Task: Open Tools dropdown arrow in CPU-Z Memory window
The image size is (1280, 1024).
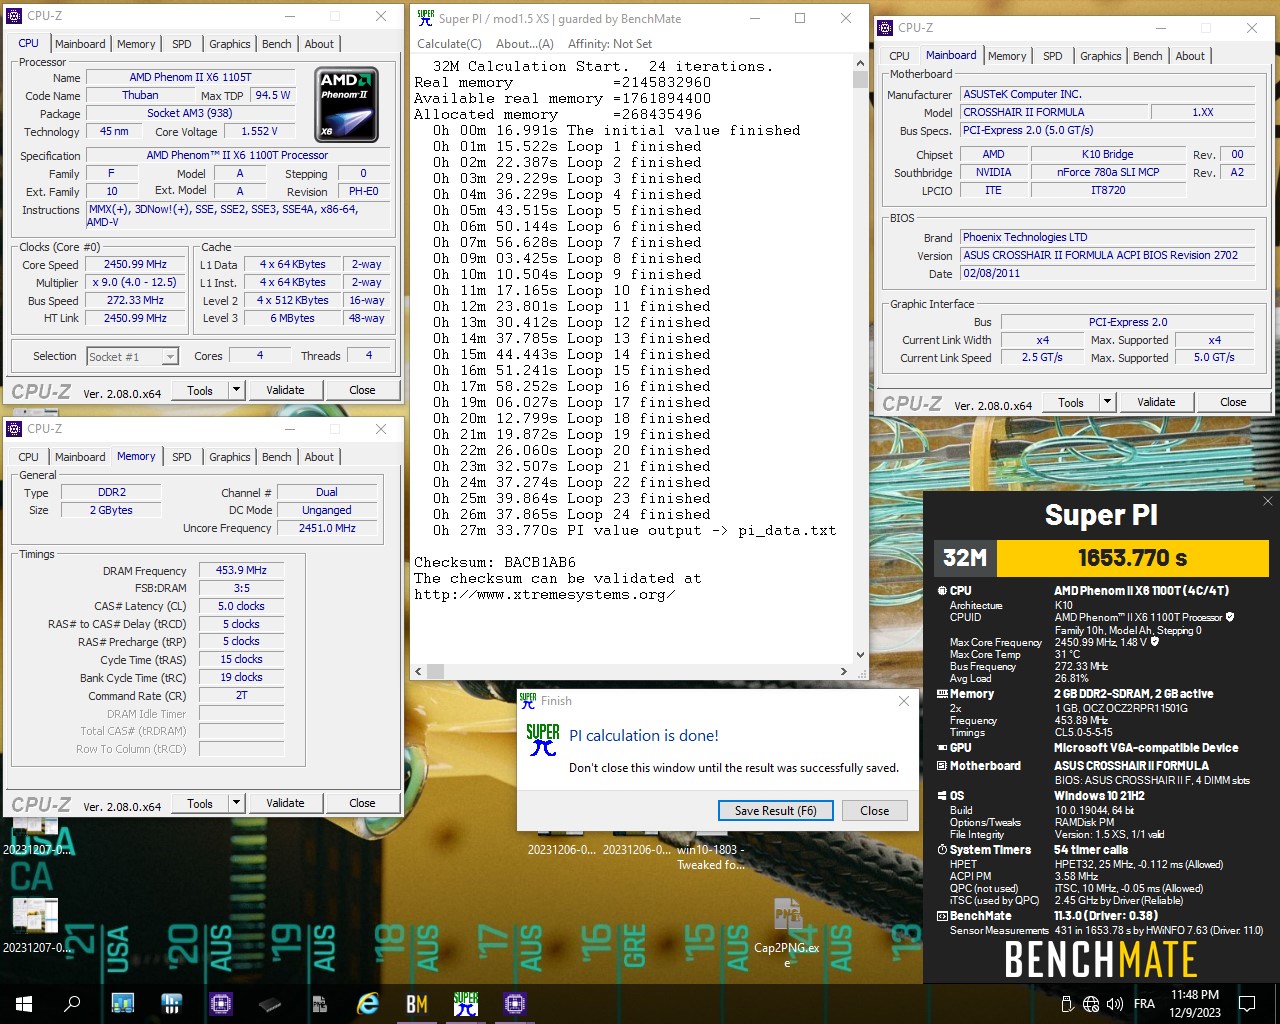Action: point(236,803)
